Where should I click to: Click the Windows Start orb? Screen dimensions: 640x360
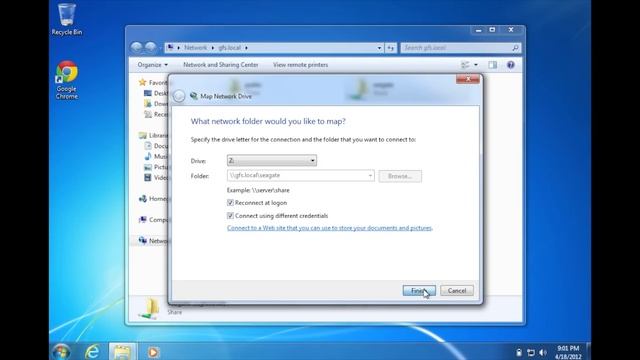pos(62,351)
